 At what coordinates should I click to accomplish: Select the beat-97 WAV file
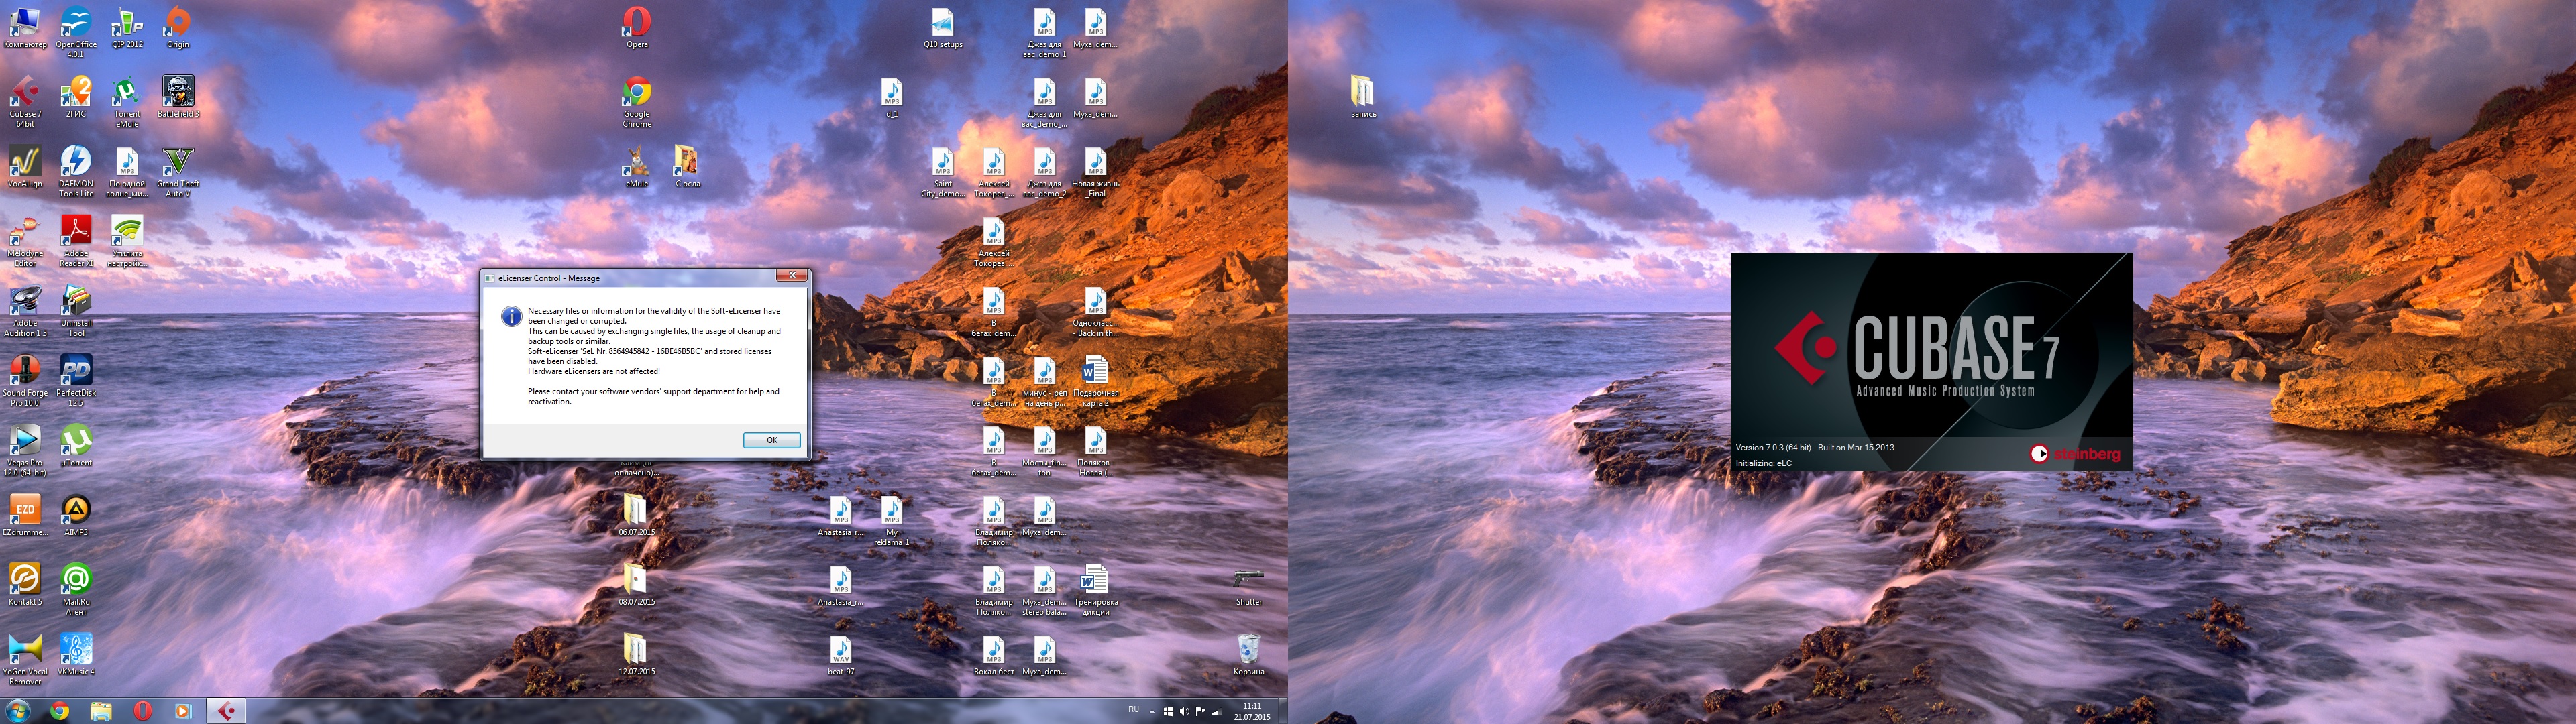pyautogui.click(x=841, y=650)
